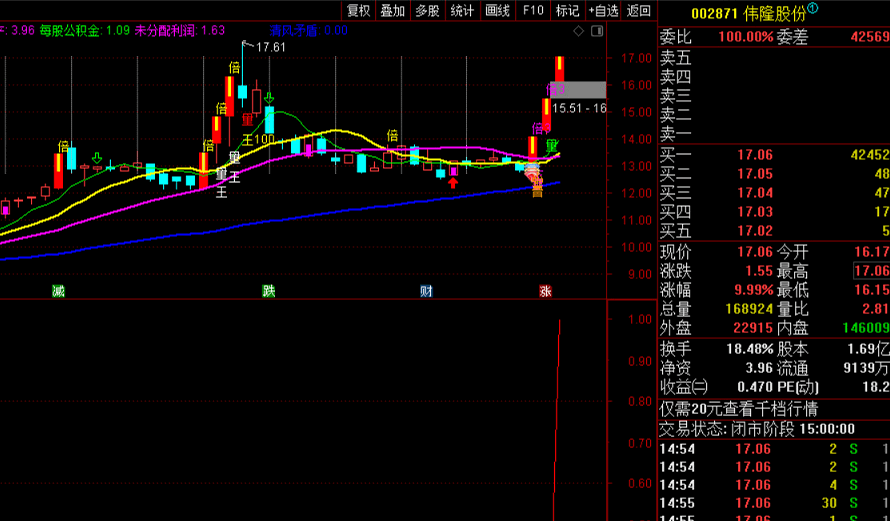890x521 pixels.
Task: Click the diamond icon above chart
Action: click(x=578, y=31)
